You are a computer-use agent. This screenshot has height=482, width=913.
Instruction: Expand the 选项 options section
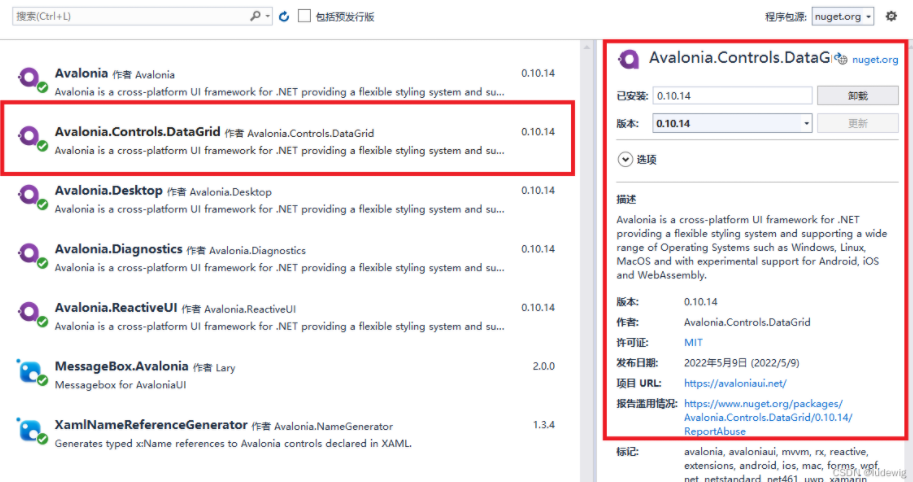(625, 160)
